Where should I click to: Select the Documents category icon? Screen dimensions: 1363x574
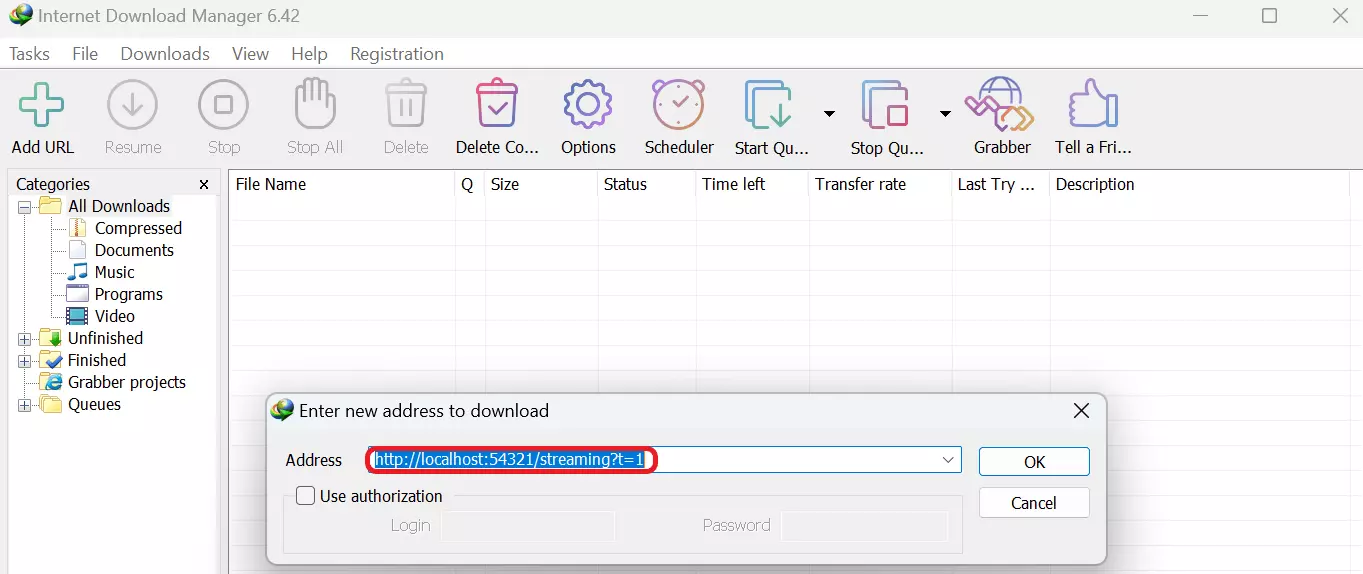[x=77, y=250]
